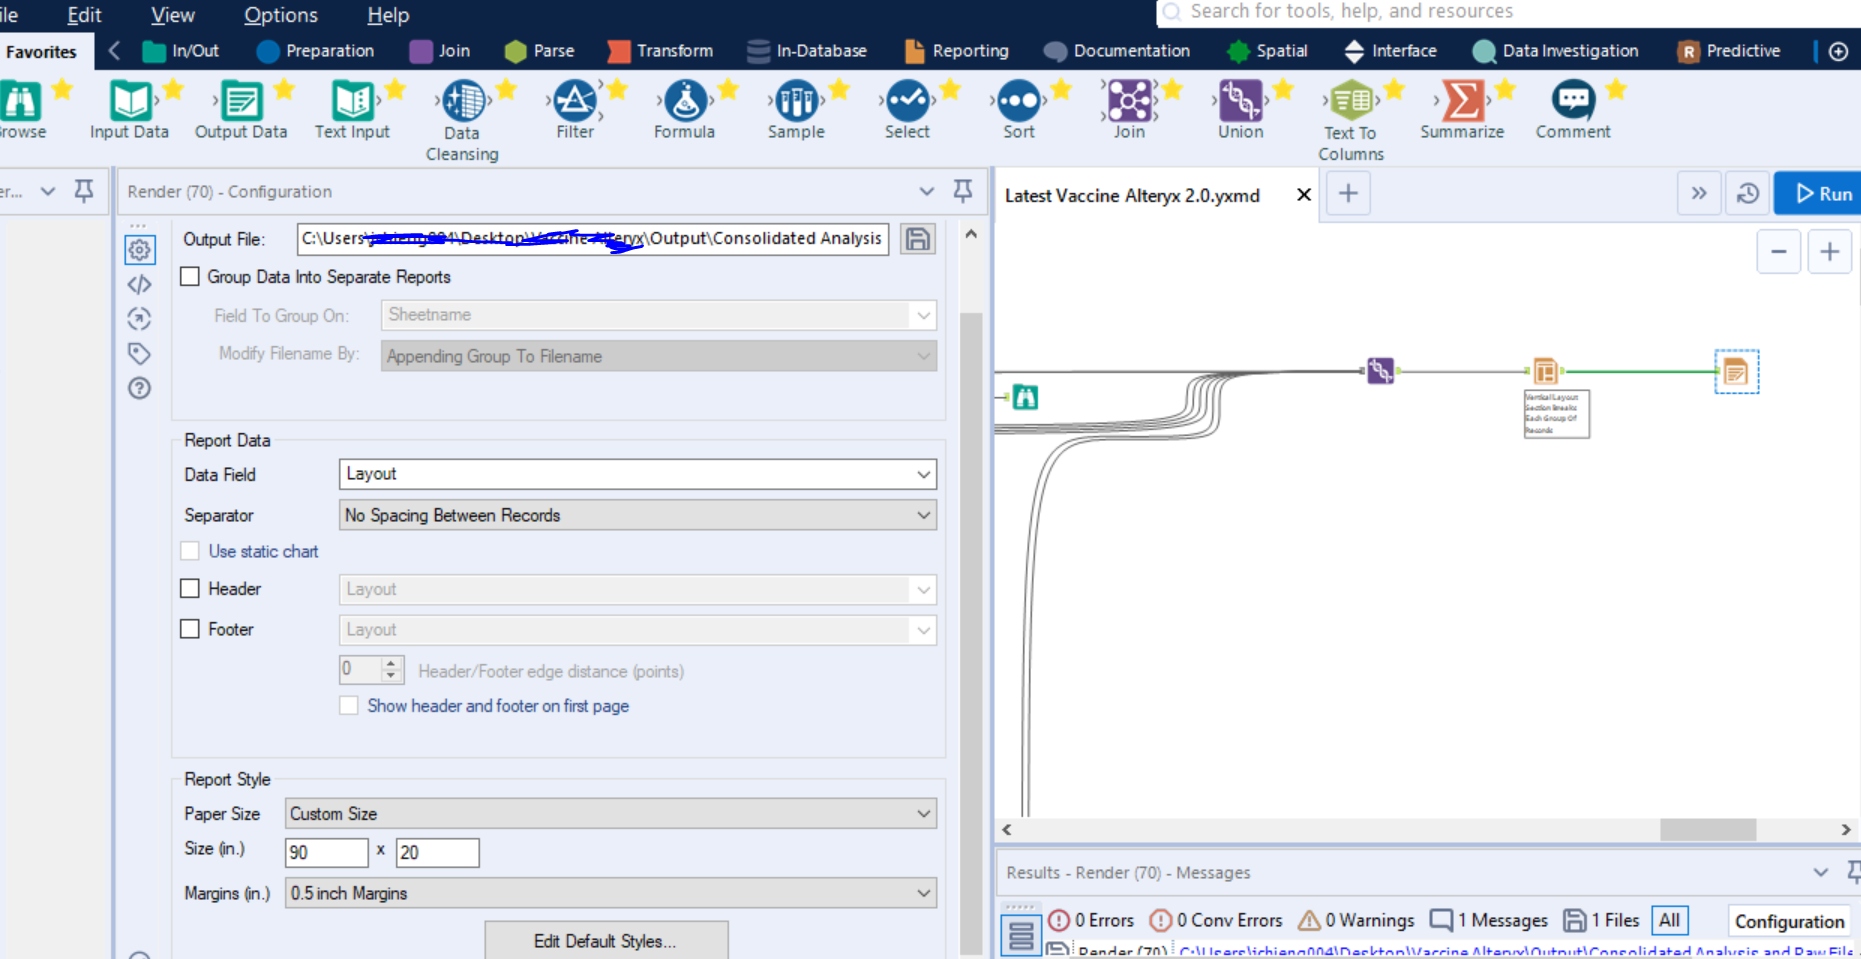Add a Union tool
Viewport: 1861px width, 959px height.
click(x=1240, y=104)
